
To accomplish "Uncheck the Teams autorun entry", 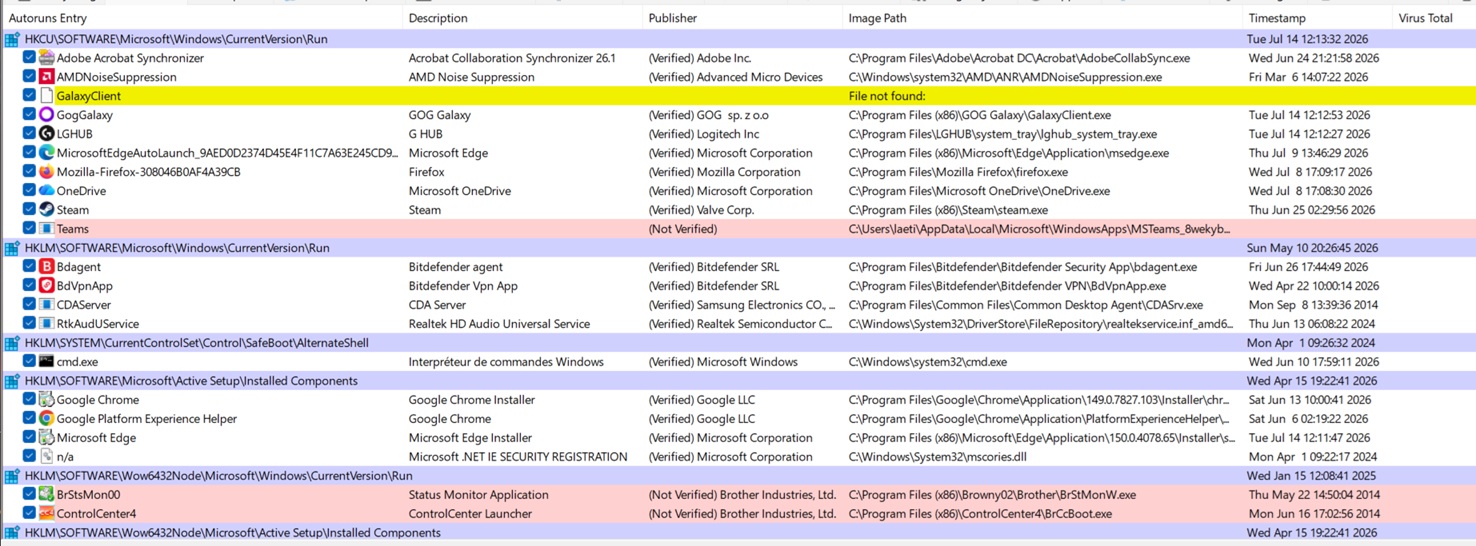I will click(x=29, y=229).
